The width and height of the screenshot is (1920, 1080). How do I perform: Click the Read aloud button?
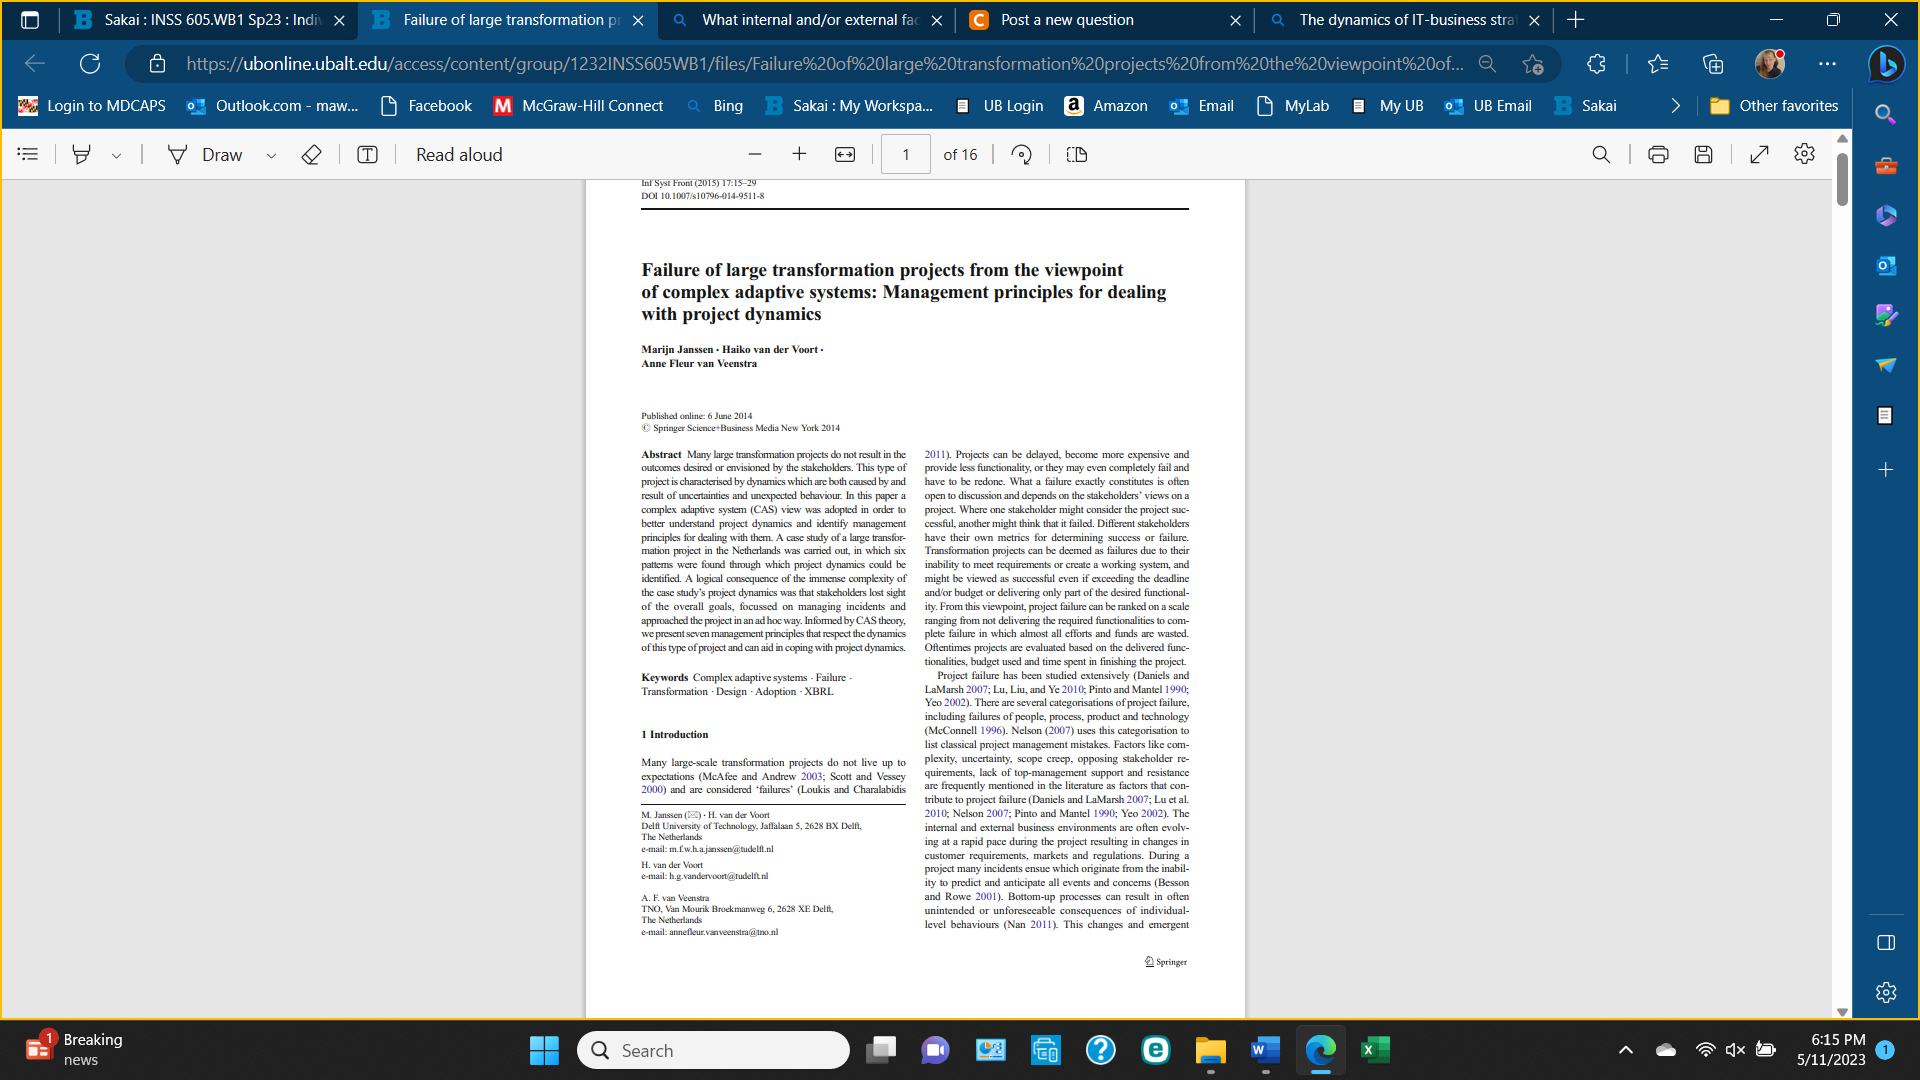coord(459,154)
